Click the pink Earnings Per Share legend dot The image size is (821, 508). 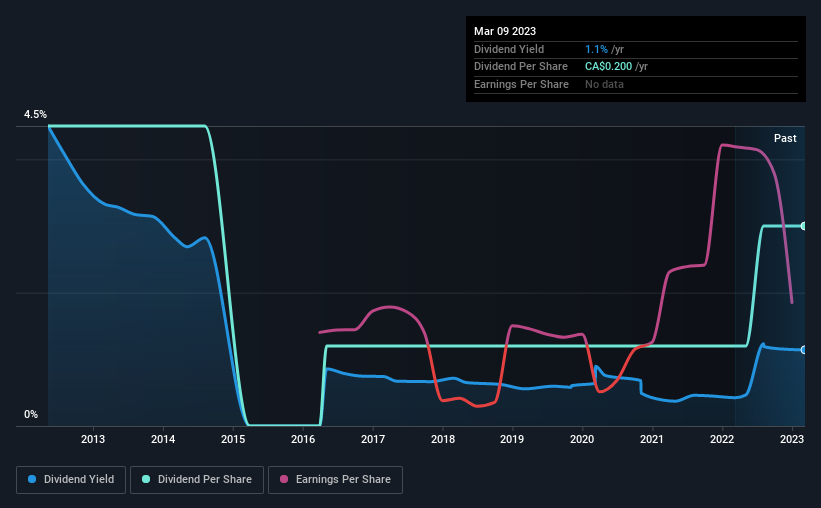(284, 479)
